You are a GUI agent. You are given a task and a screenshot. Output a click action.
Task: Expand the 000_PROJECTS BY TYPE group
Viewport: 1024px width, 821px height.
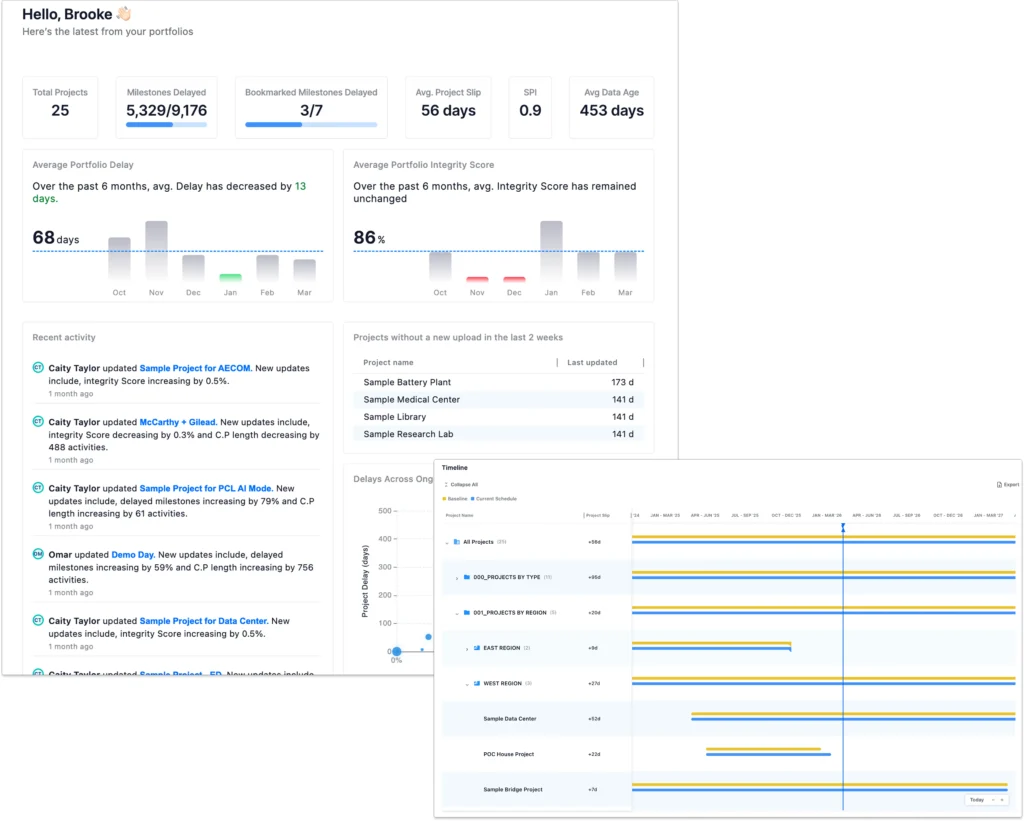tap(457, 577)
